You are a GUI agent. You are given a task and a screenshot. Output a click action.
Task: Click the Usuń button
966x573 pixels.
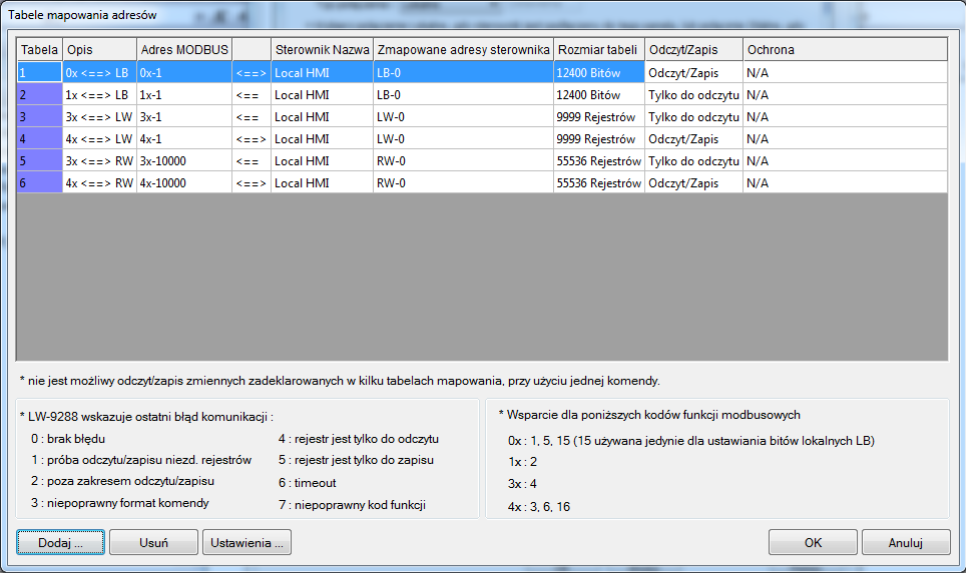pos(153,542)
